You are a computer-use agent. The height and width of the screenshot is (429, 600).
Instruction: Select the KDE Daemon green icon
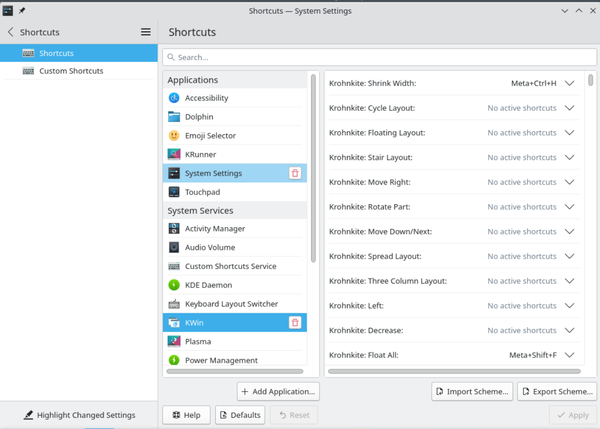tap(174, 285)
